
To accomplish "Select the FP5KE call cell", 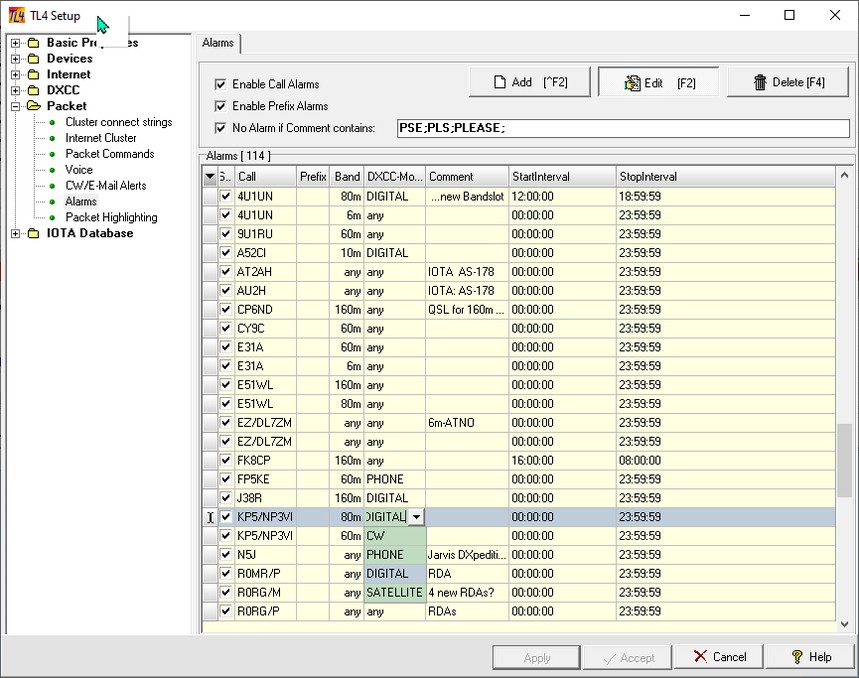I will pos(266,479).
